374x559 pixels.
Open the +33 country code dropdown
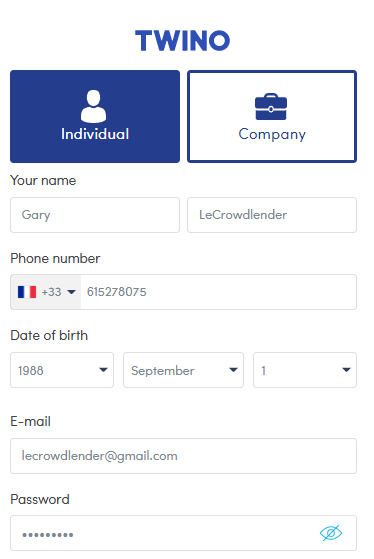(x=46, y=292)
